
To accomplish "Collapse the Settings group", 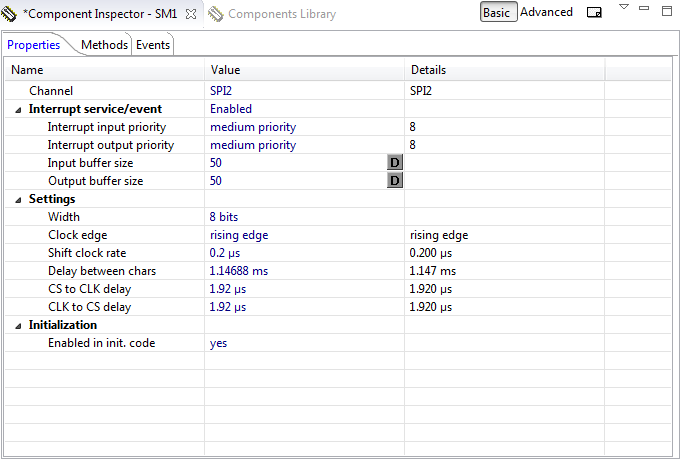I will point(18,199).
